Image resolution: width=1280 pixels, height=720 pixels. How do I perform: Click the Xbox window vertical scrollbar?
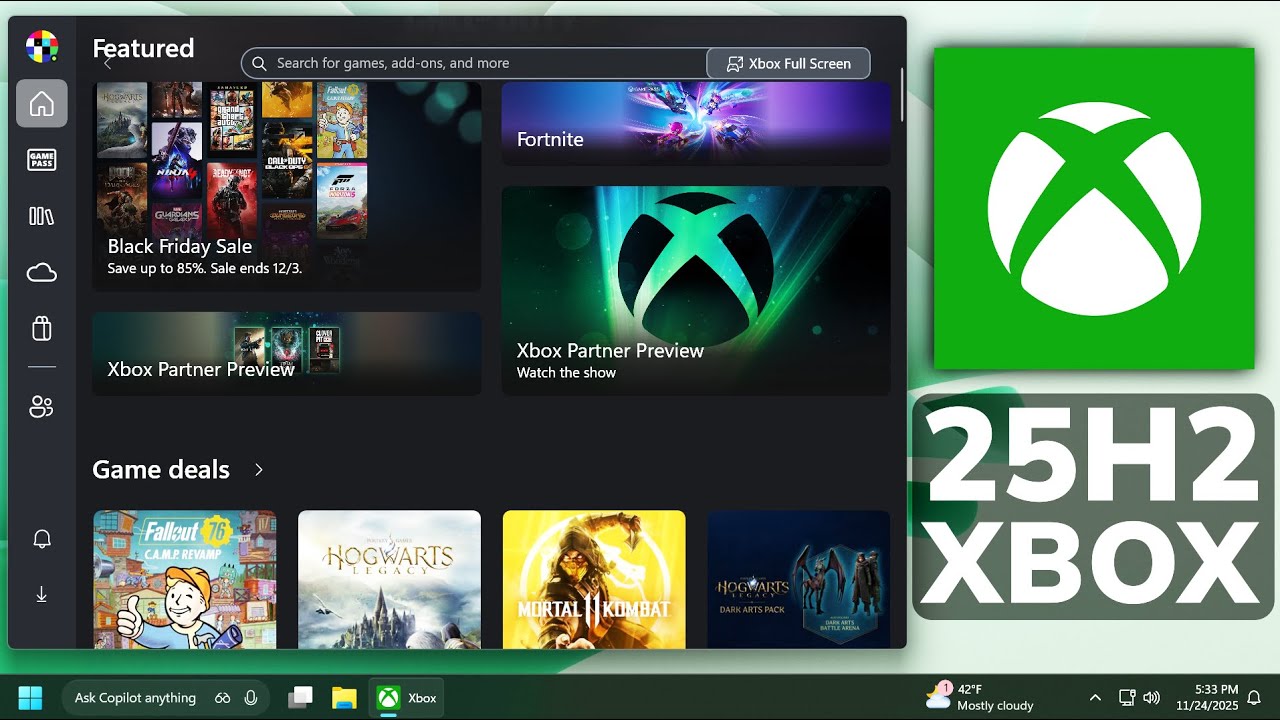901,95
